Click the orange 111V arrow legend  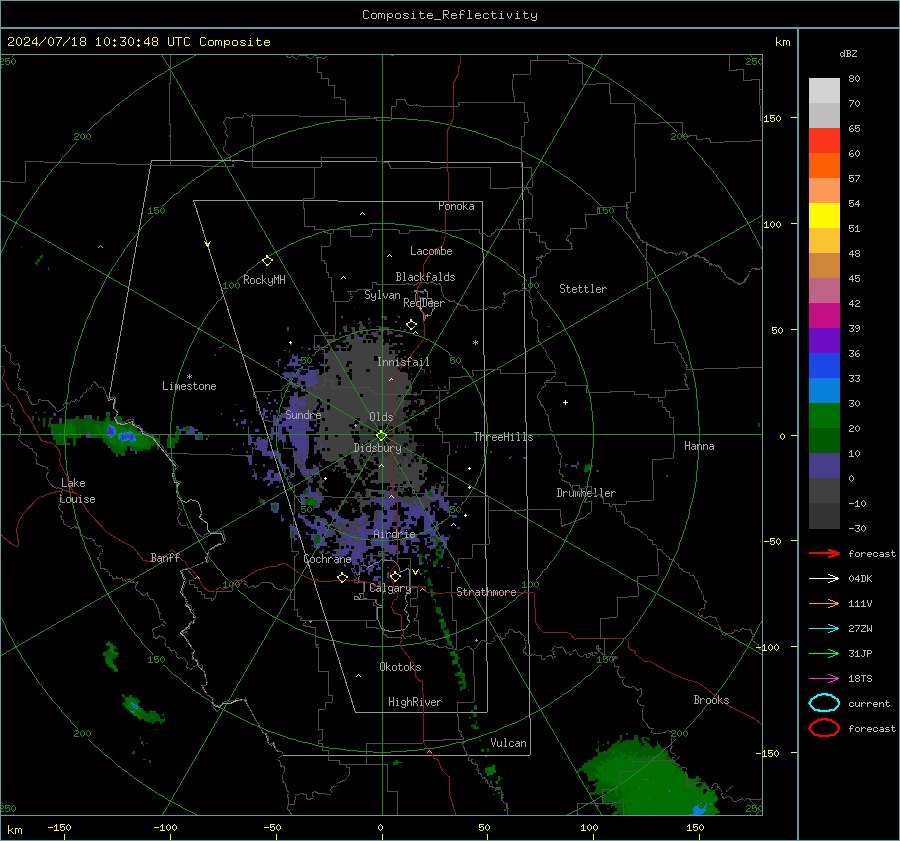pyautogui.click(x=824, y=603)
